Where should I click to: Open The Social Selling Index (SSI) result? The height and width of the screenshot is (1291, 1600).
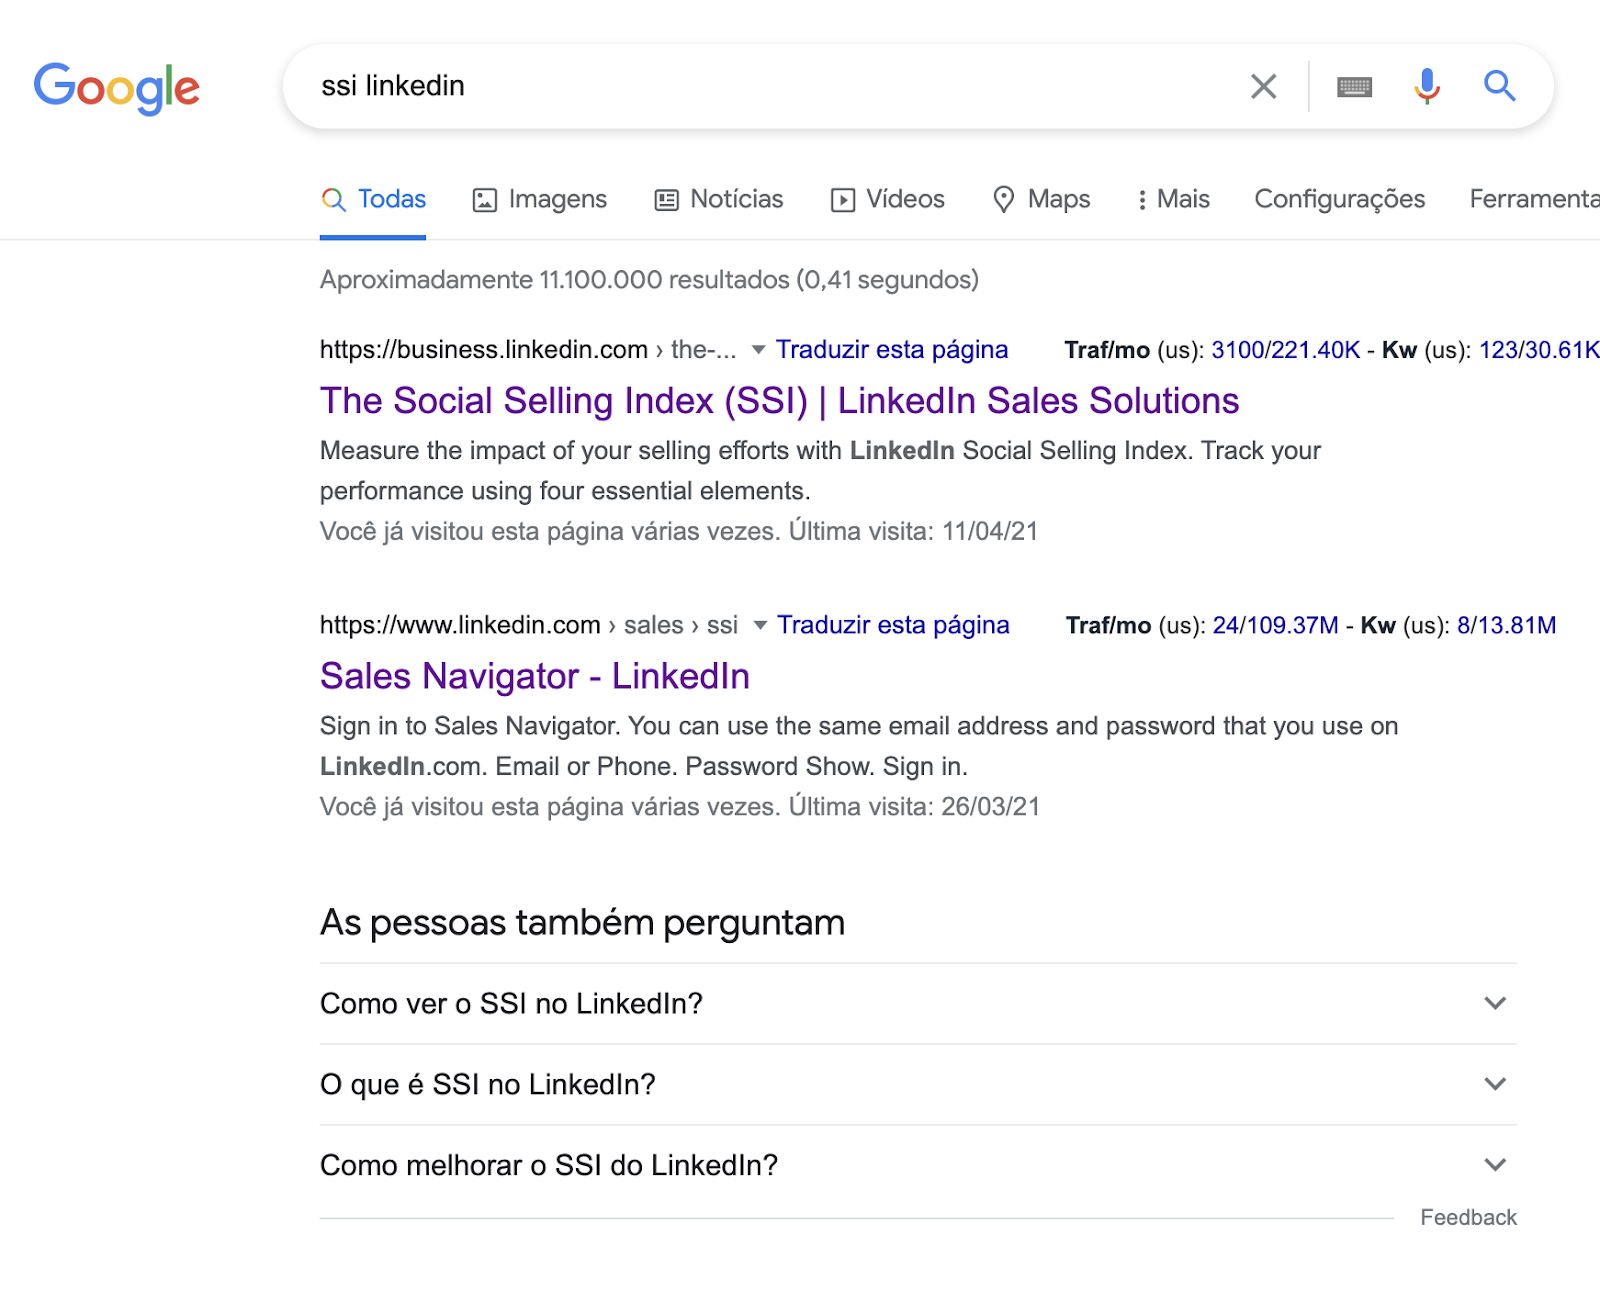click(779, 400)
